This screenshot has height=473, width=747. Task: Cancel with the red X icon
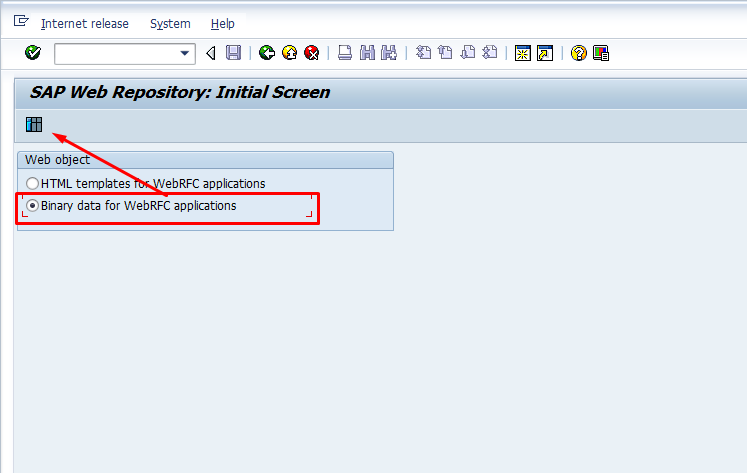coord(312,52)
